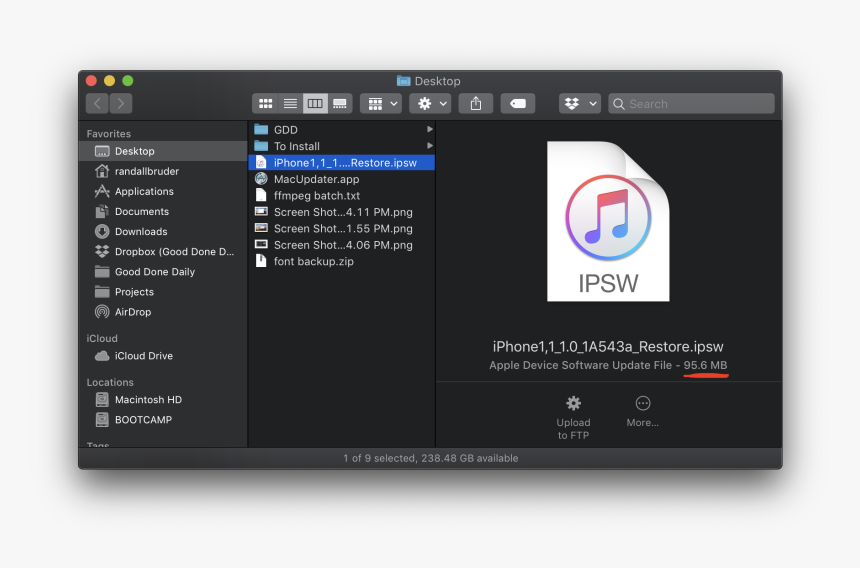Select Macintosh HD under Locations

[x=163, y=400]
